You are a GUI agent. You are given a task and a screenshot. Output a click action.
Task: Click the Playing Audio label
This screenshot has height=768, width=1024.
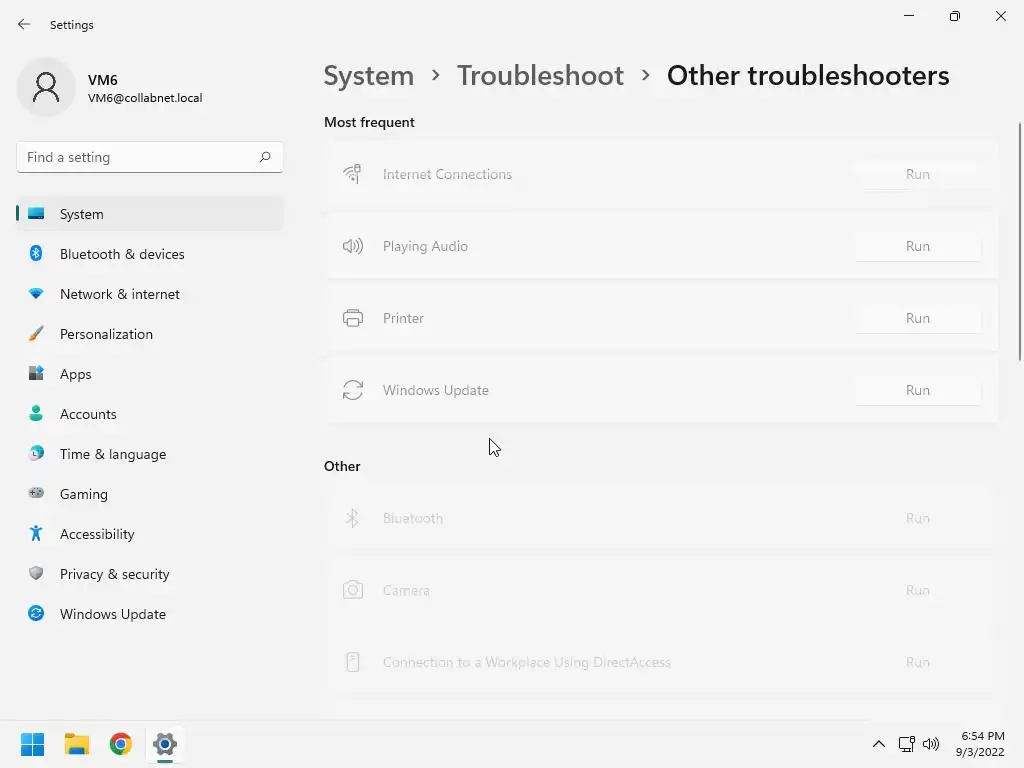425,246
